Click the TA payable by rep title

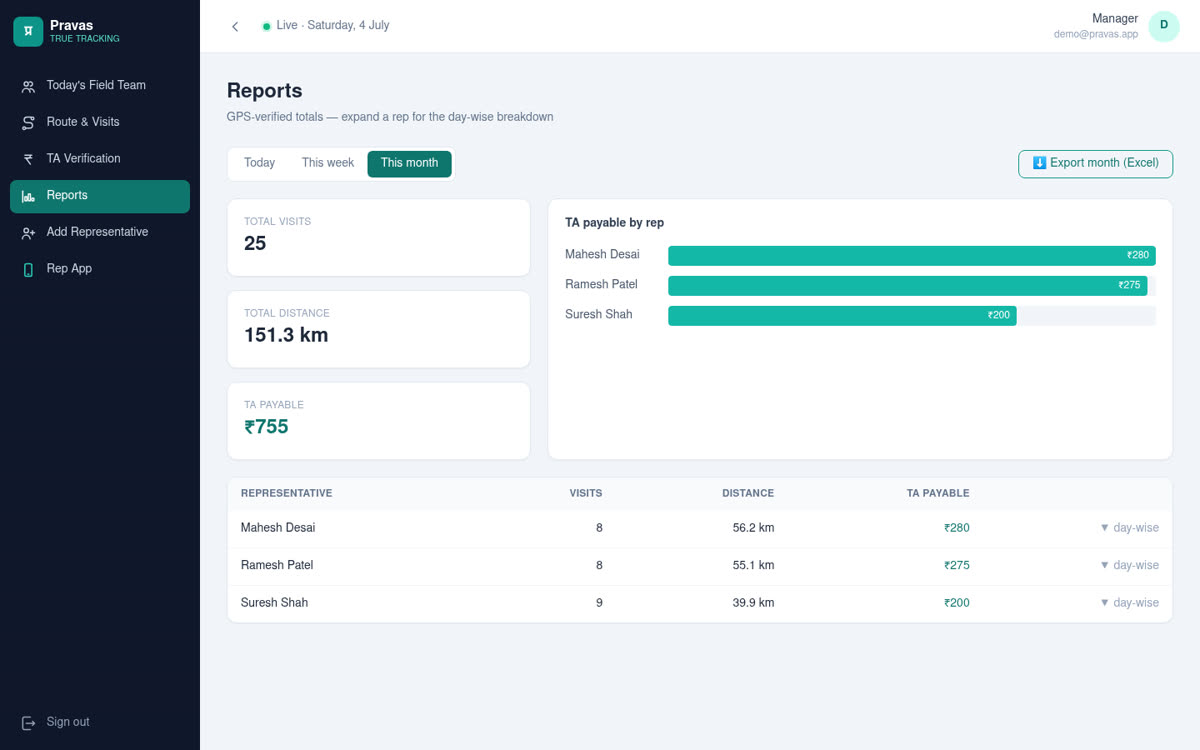pyautogui.click(x=615, y=223)
